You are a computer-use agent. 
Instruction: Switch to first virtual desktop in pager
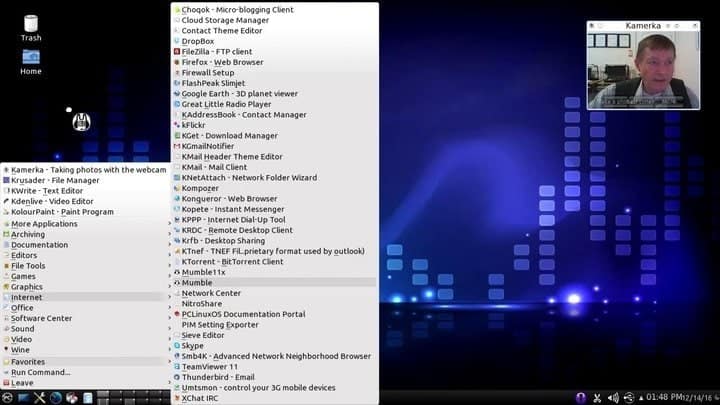tap(103, 394)
